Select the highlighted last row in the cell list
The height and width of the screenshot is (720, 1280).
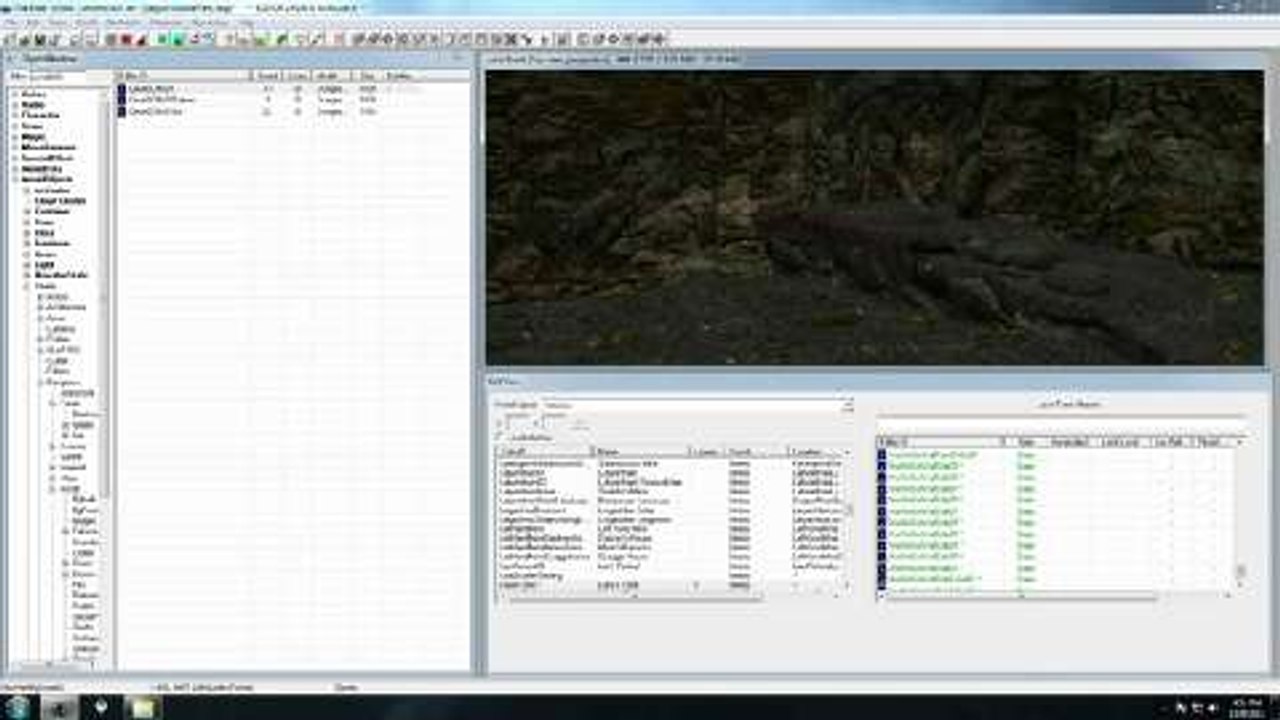(670, 585)
